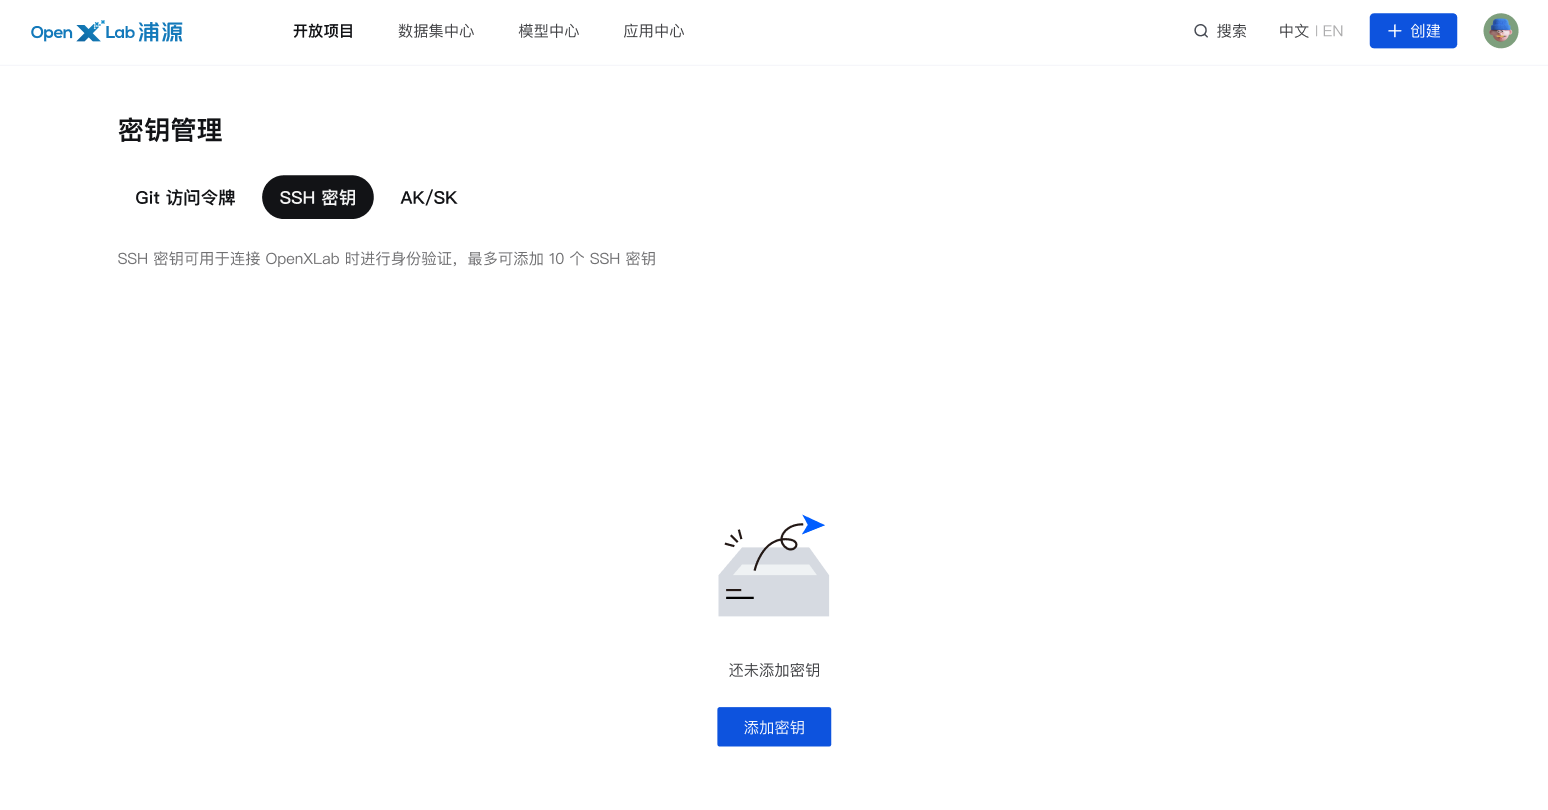The image size is (1548, 810).
Task: Select 中文 as the language
Action: 1293,31
